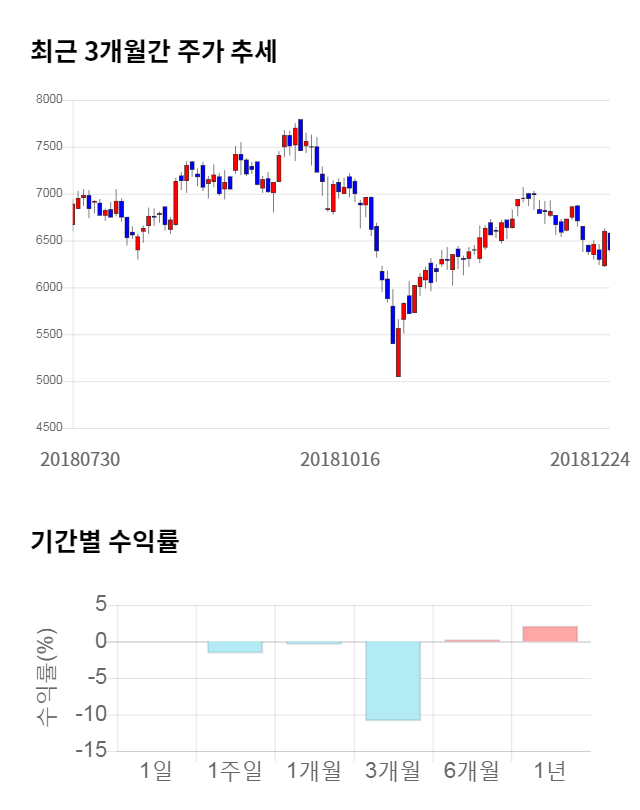Screen dimensions: 640x810
Task: Click the highest blue candlestick near 7800
Action: [300, 134]
